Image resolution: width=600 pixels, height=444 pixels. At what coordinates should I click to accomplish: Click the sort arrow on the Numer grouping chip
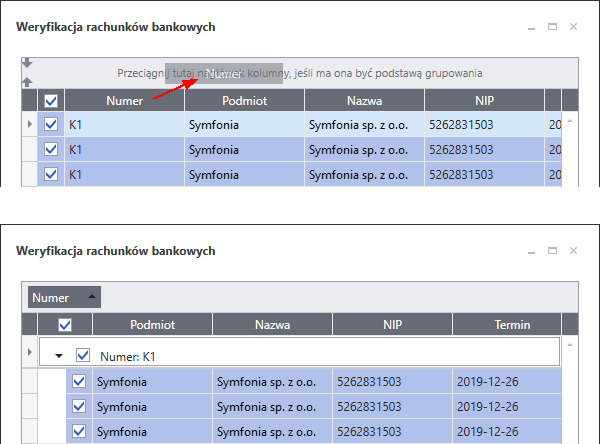(x=92, y=297)
